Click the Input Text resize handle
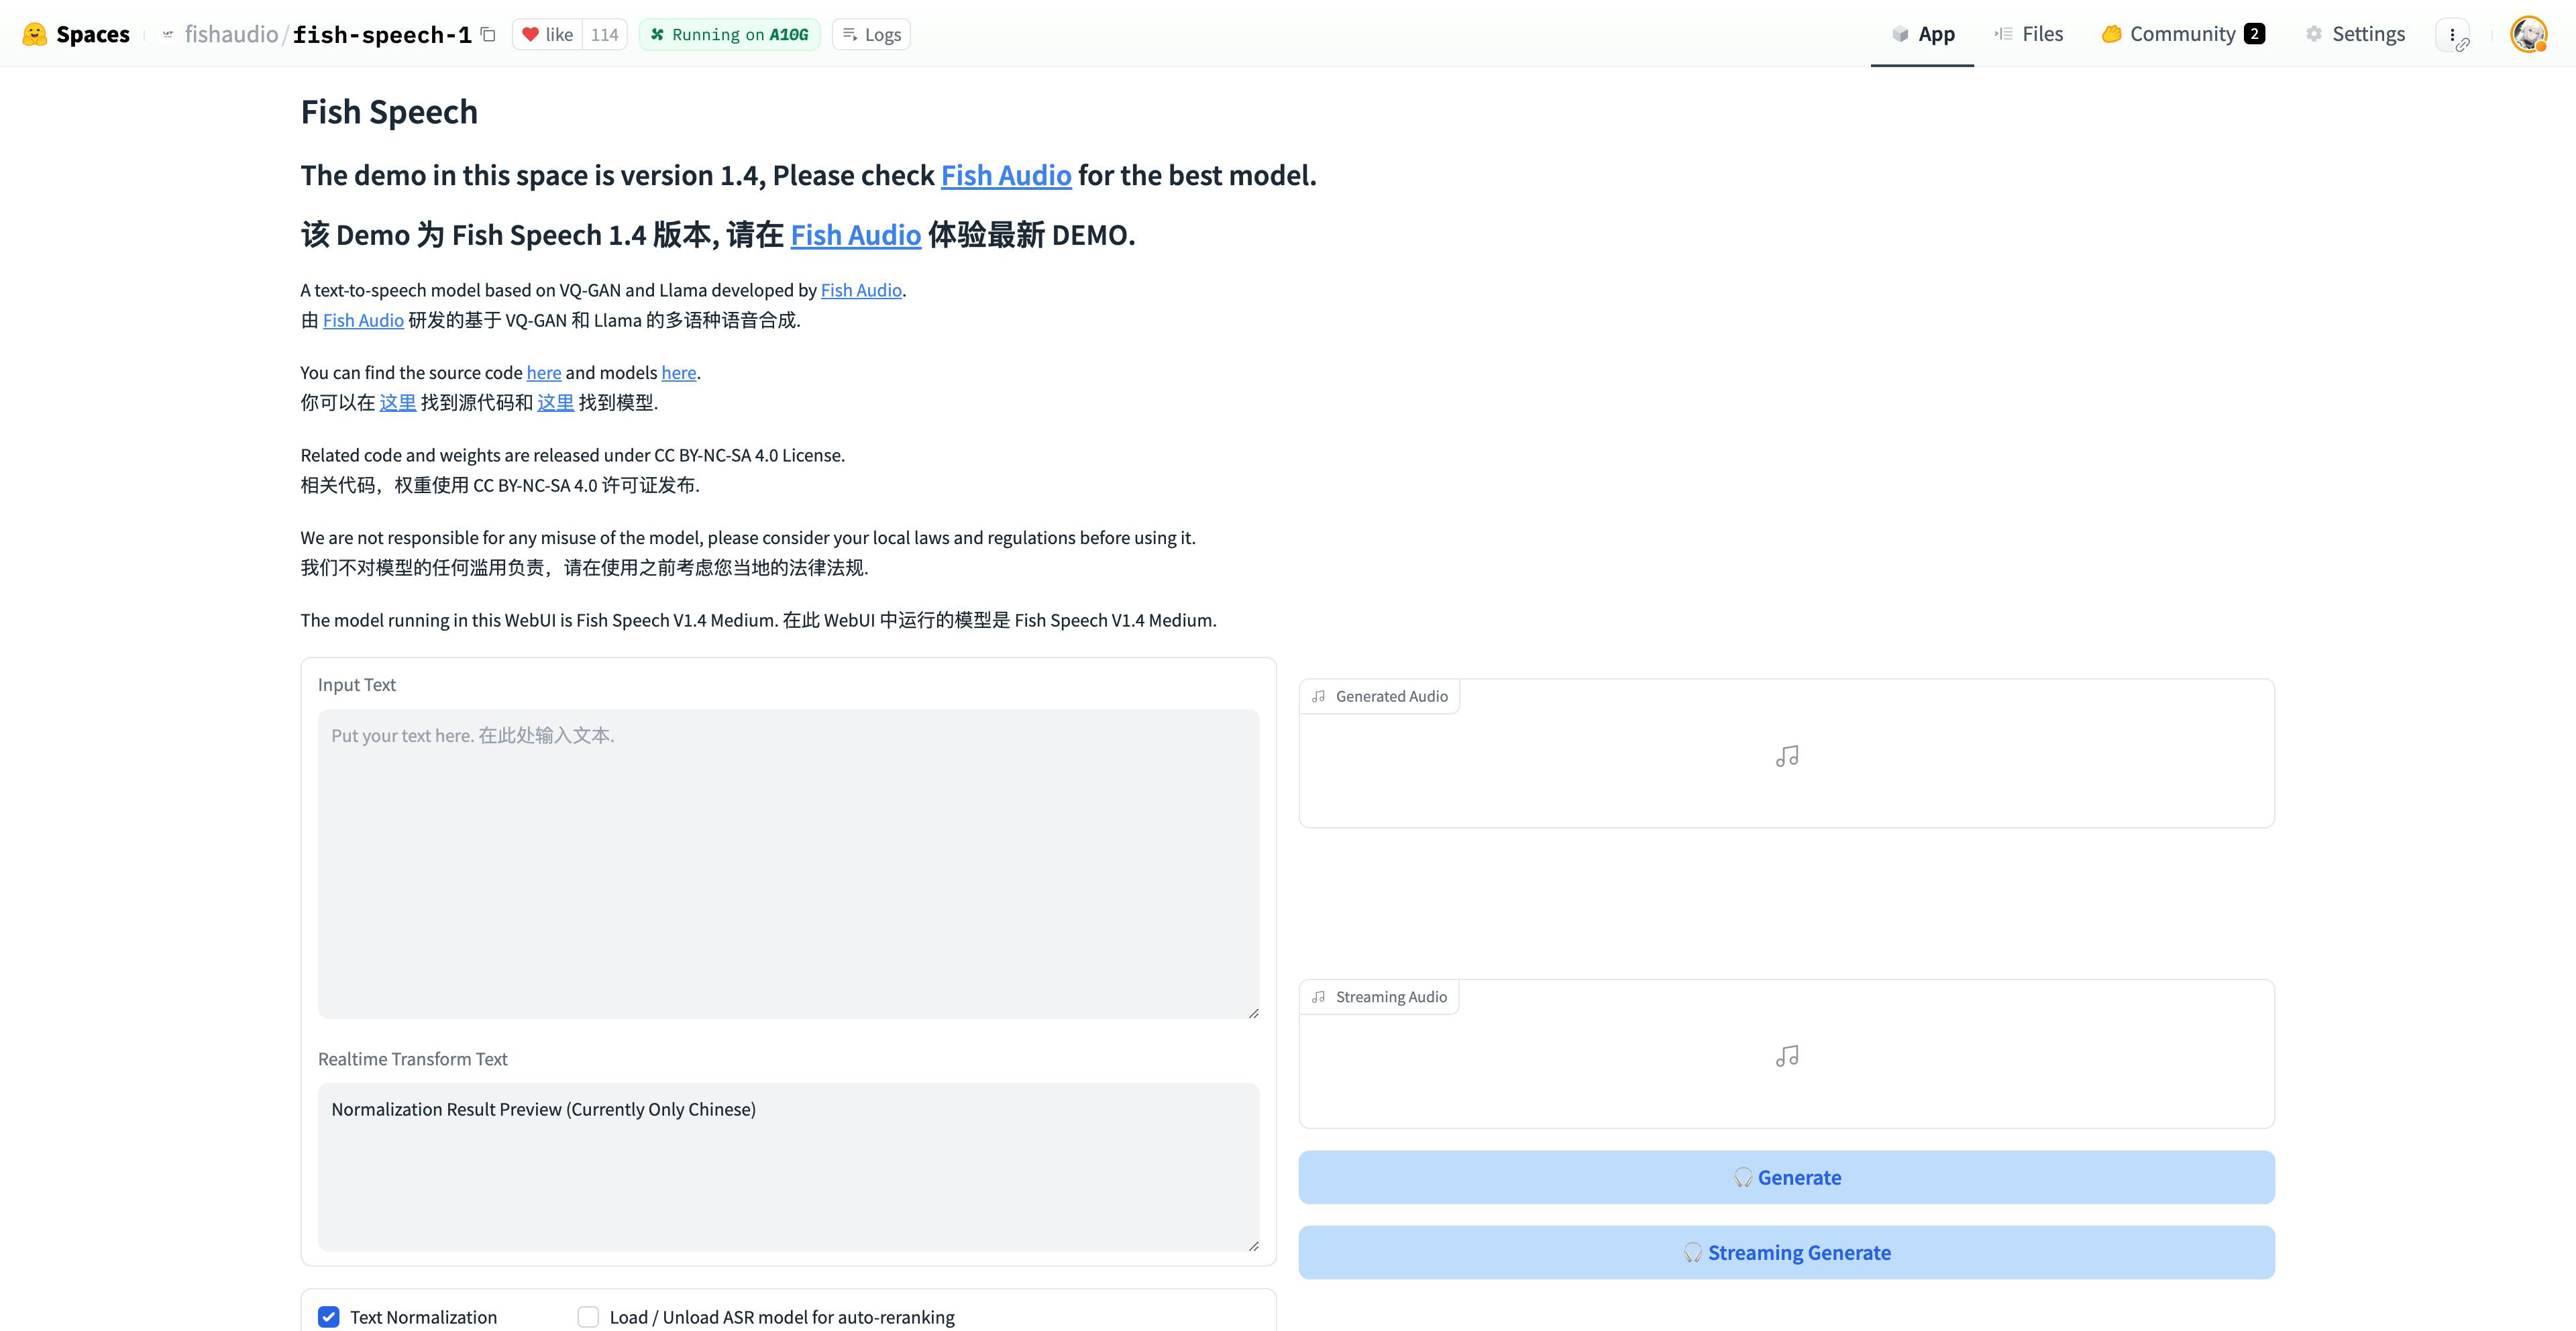 (x=1253, y=1013)
